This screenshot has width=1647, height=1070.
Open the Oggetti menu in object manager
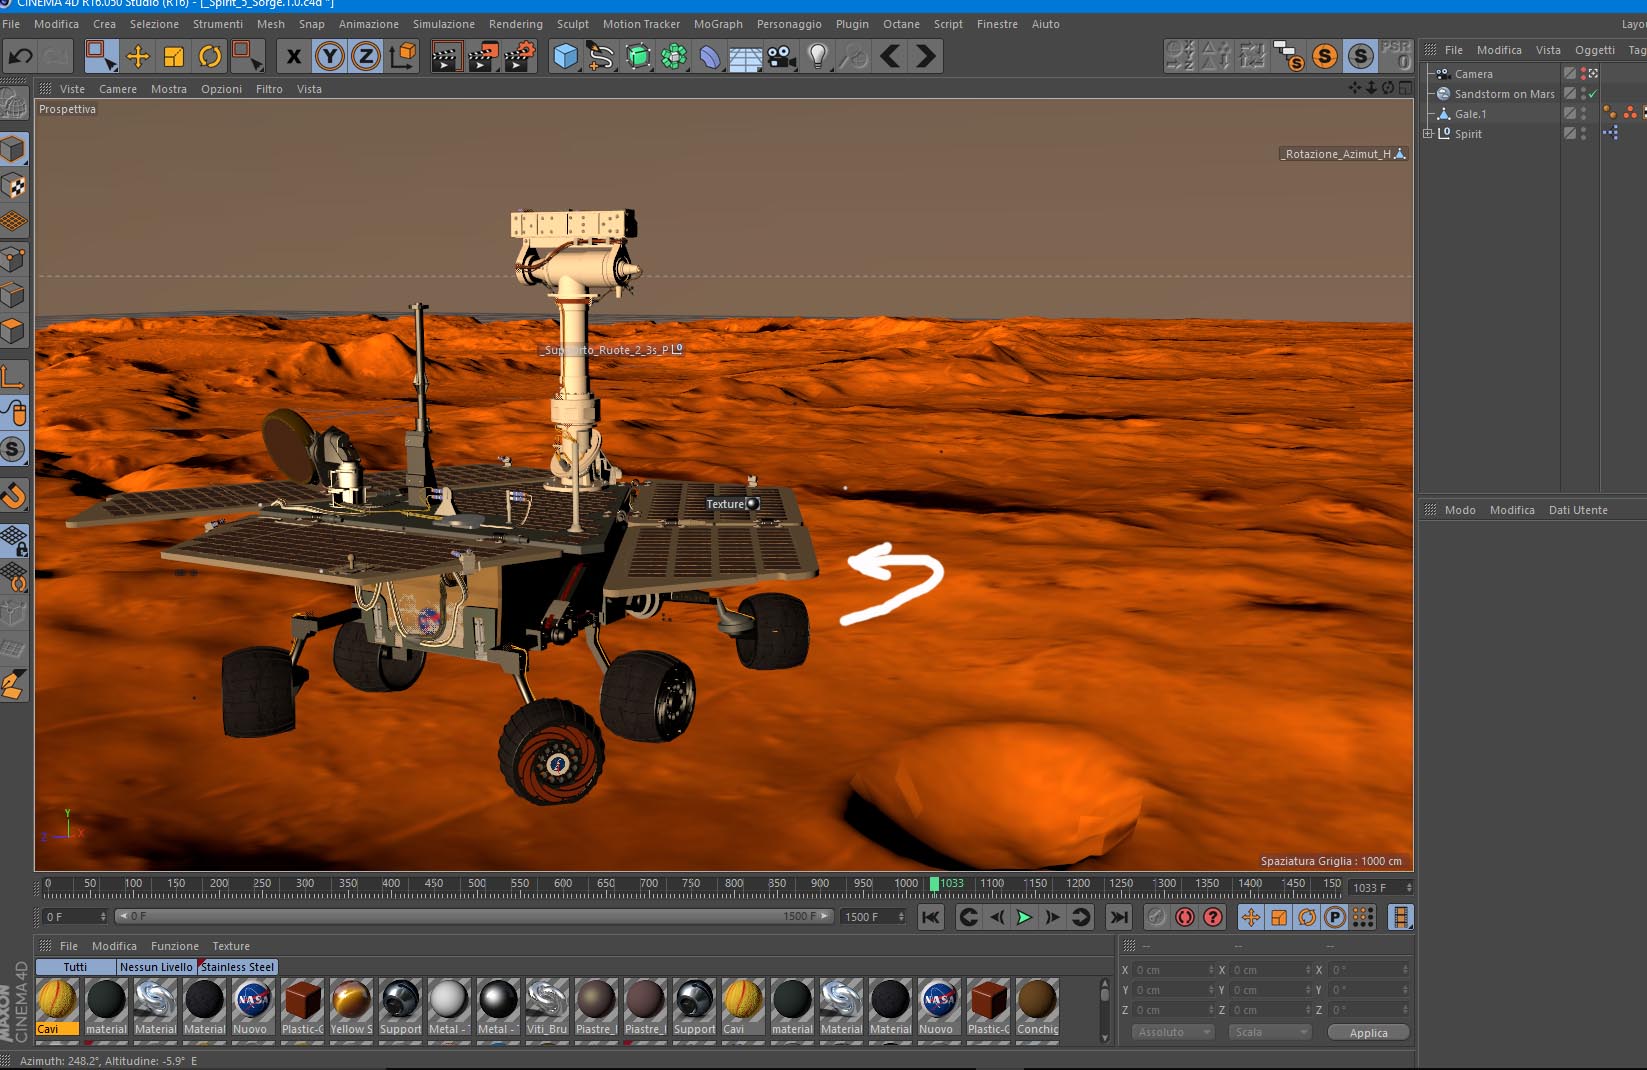[1595, 50]
